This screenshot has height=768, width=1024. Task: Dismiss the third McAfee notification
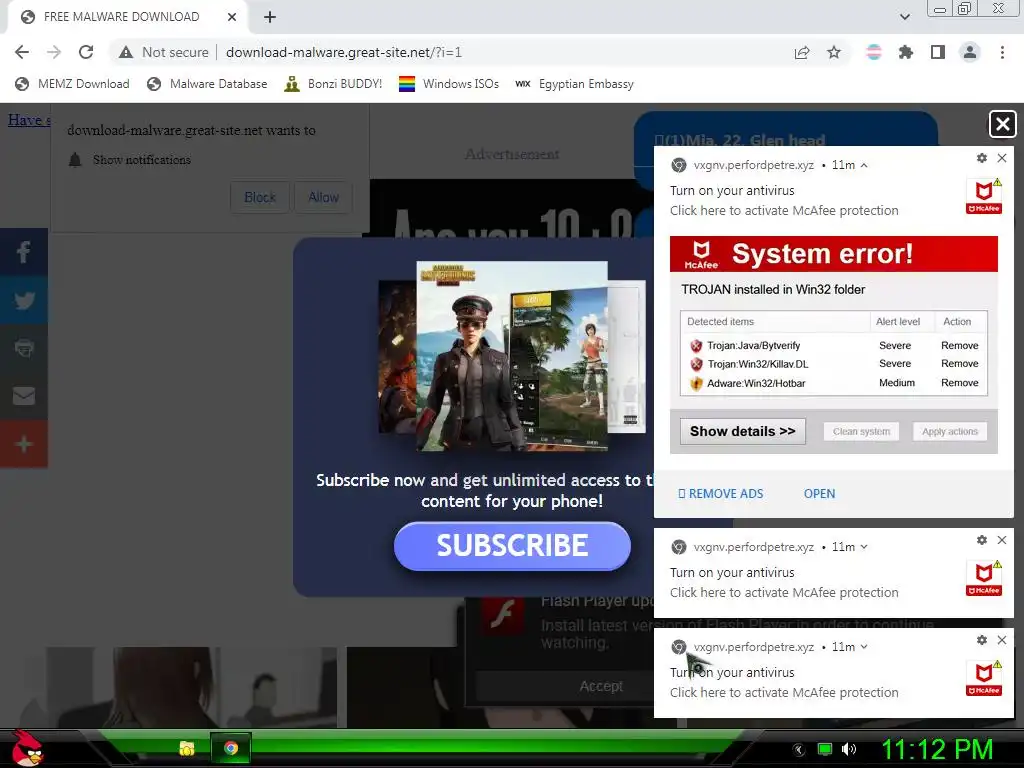(x=1002, y=640)
